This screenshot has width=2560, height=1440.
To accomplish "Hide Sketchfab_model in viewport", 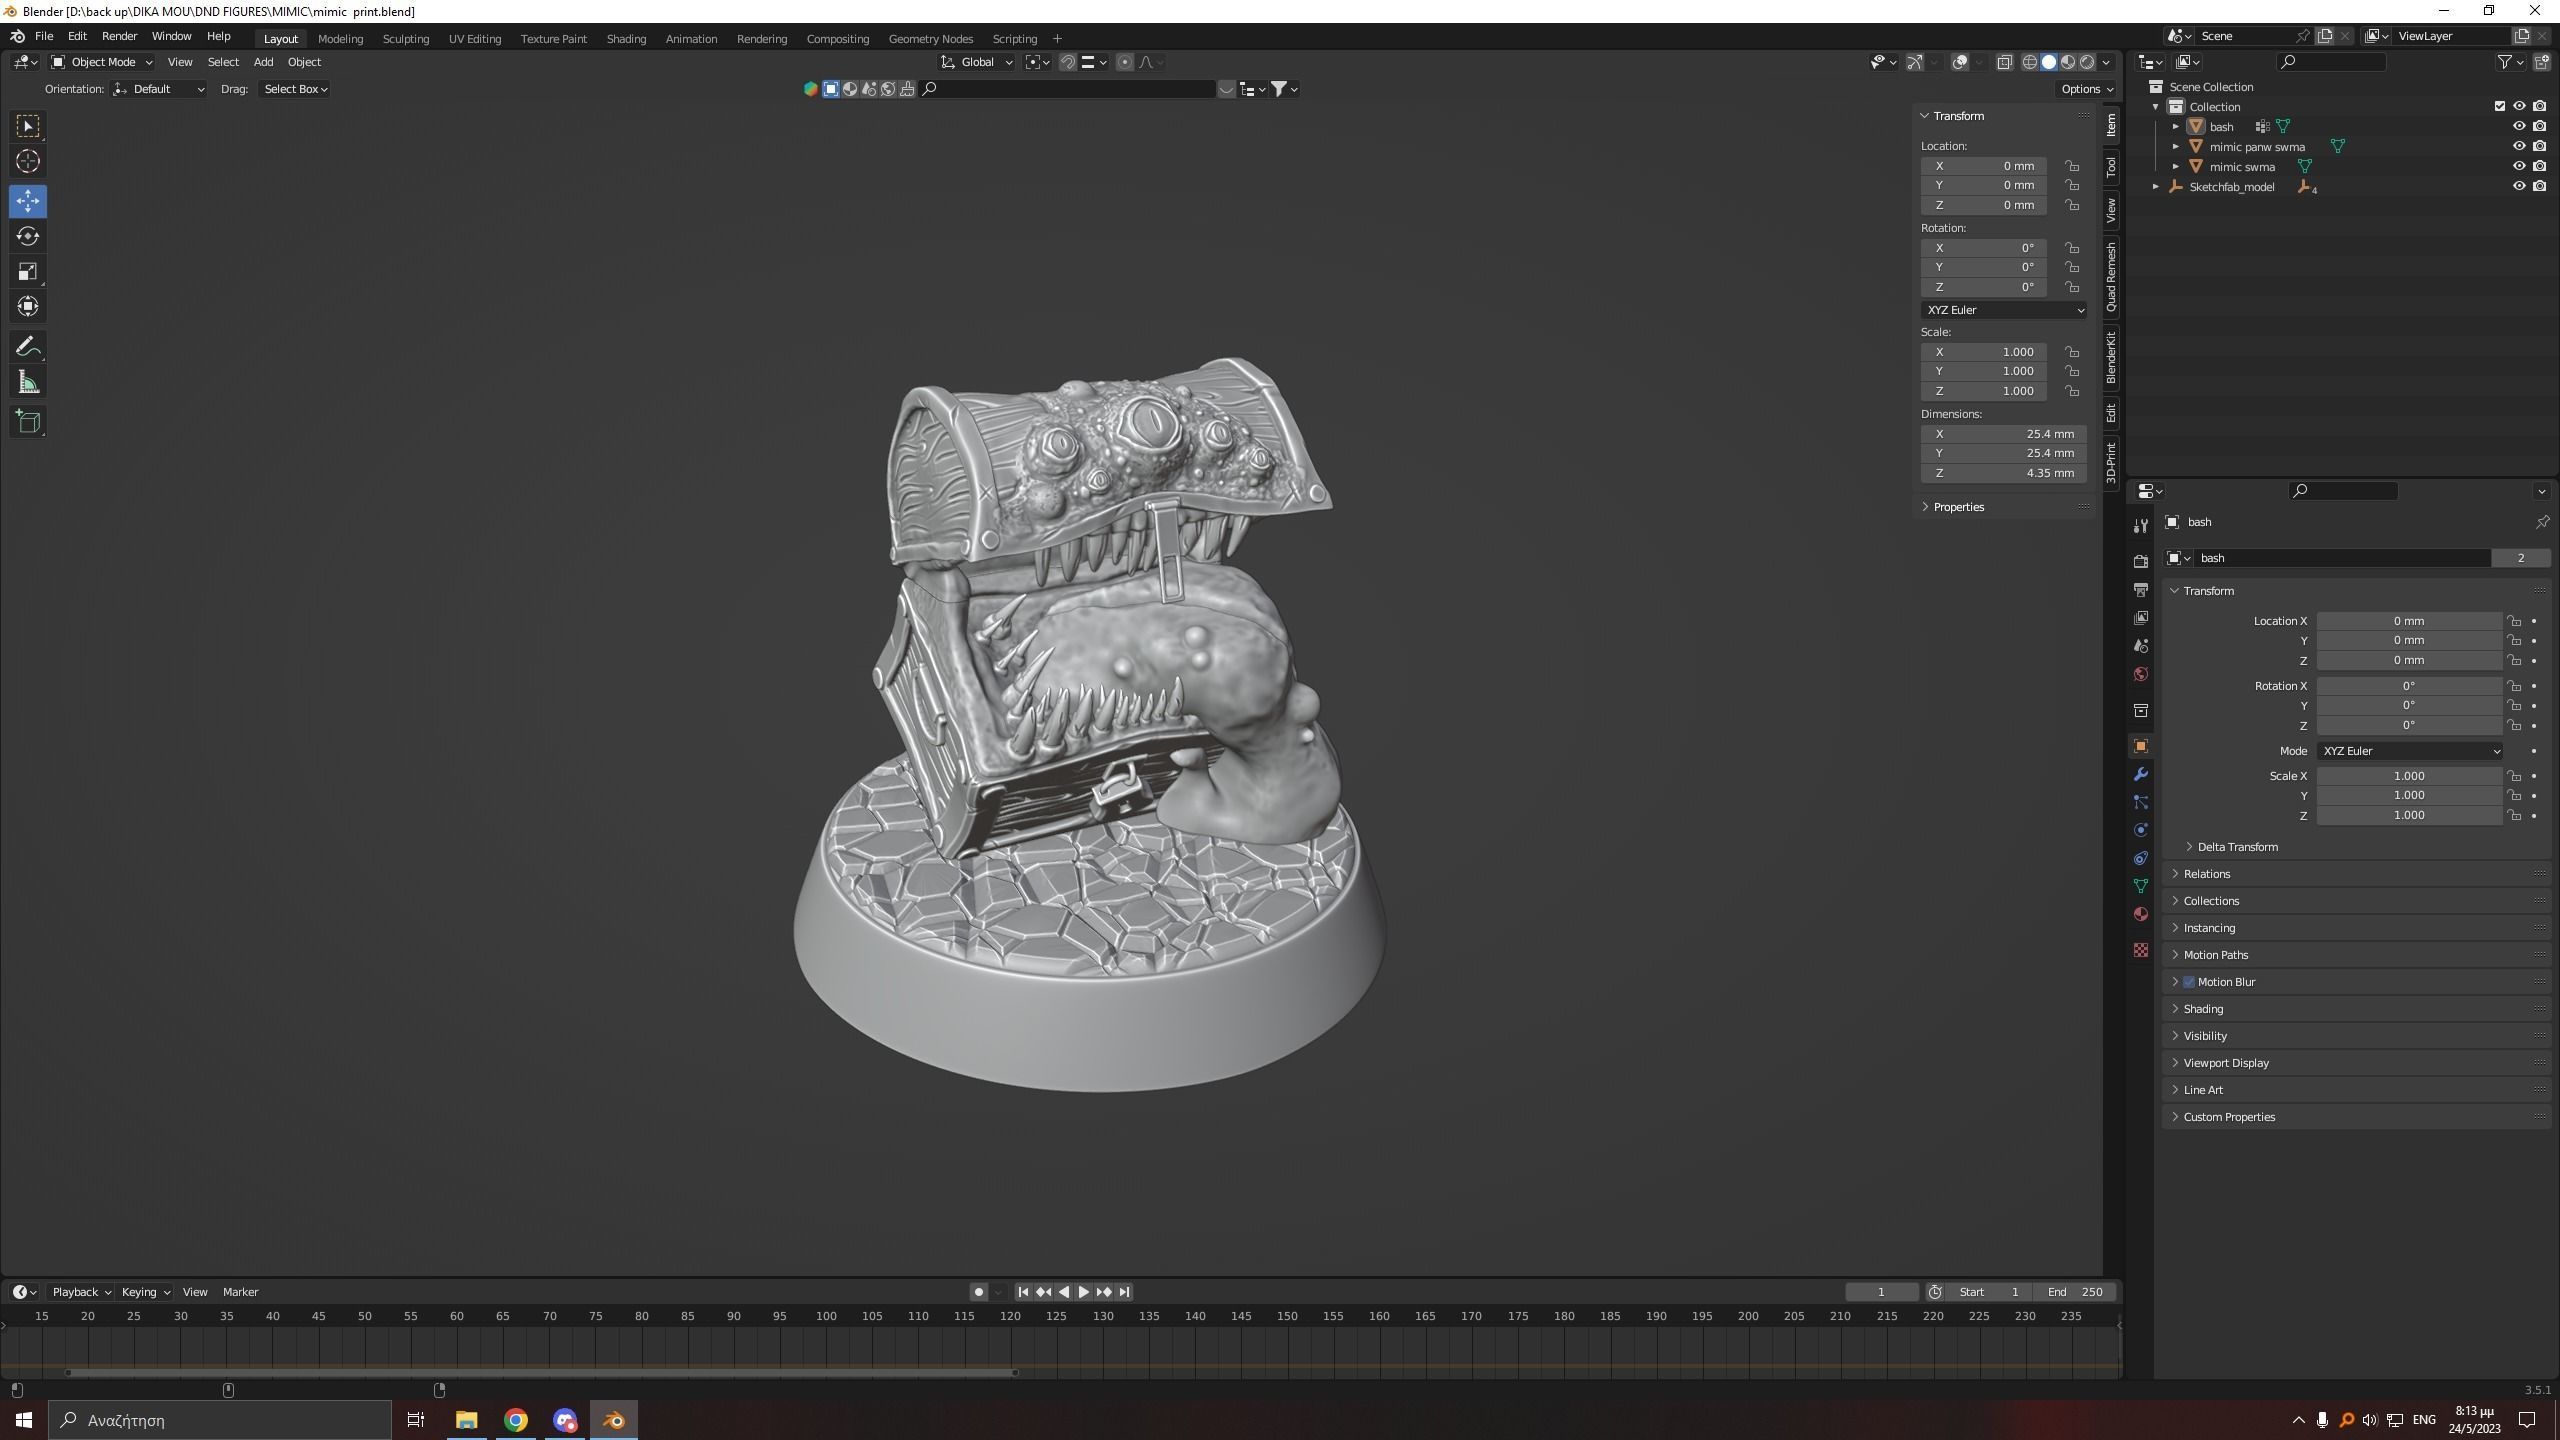I will 2519,186.
